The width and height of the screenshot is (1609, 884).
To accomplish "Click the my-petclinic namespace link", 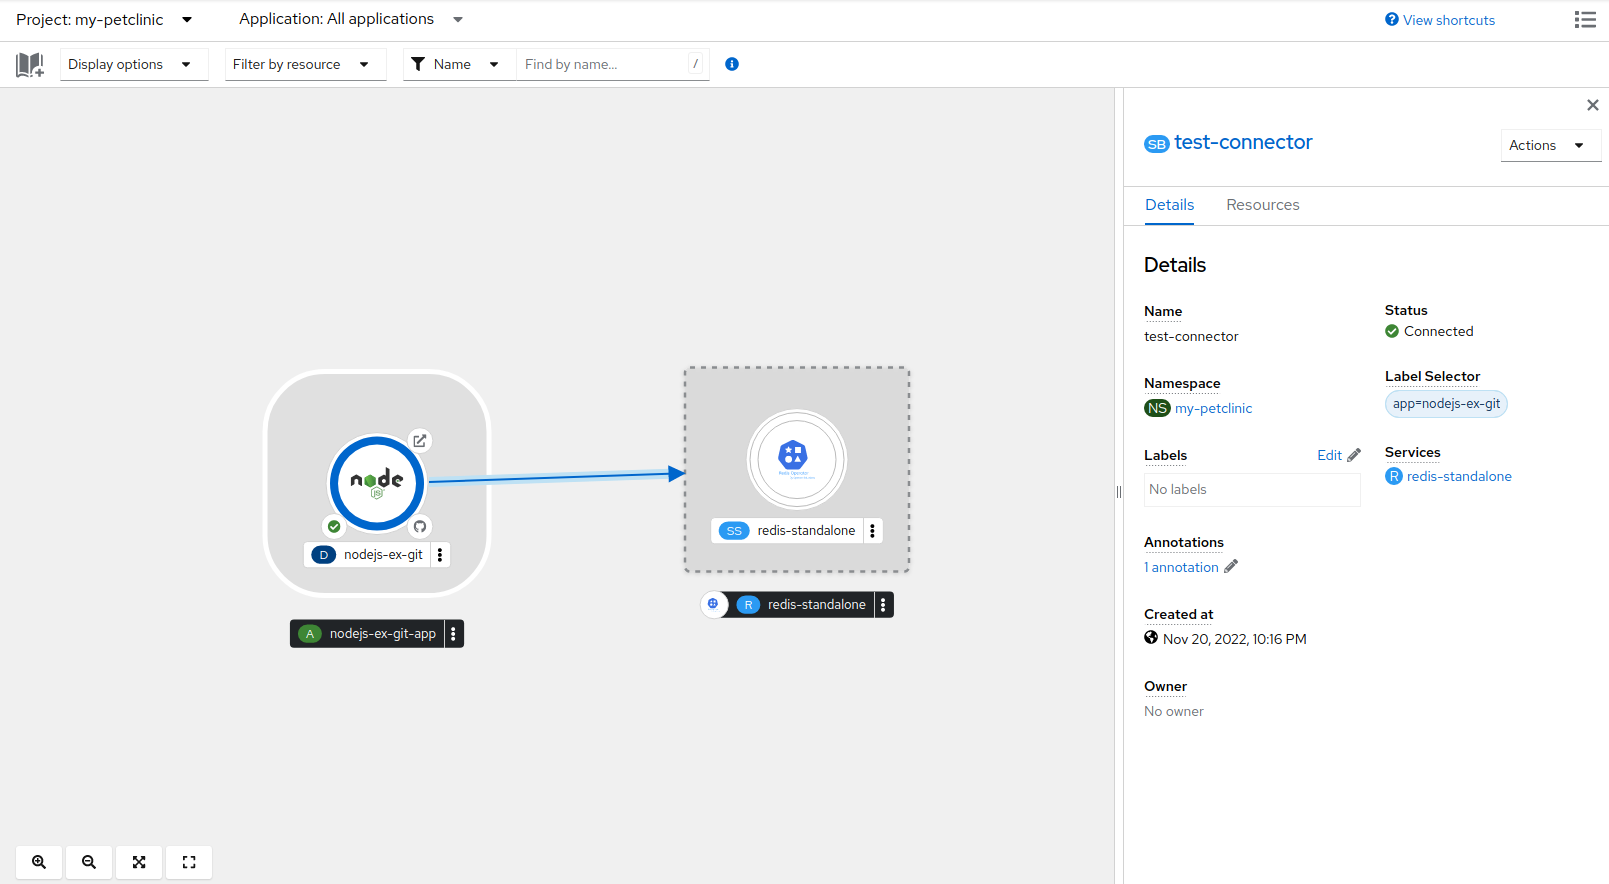I will click(1213, 409).
